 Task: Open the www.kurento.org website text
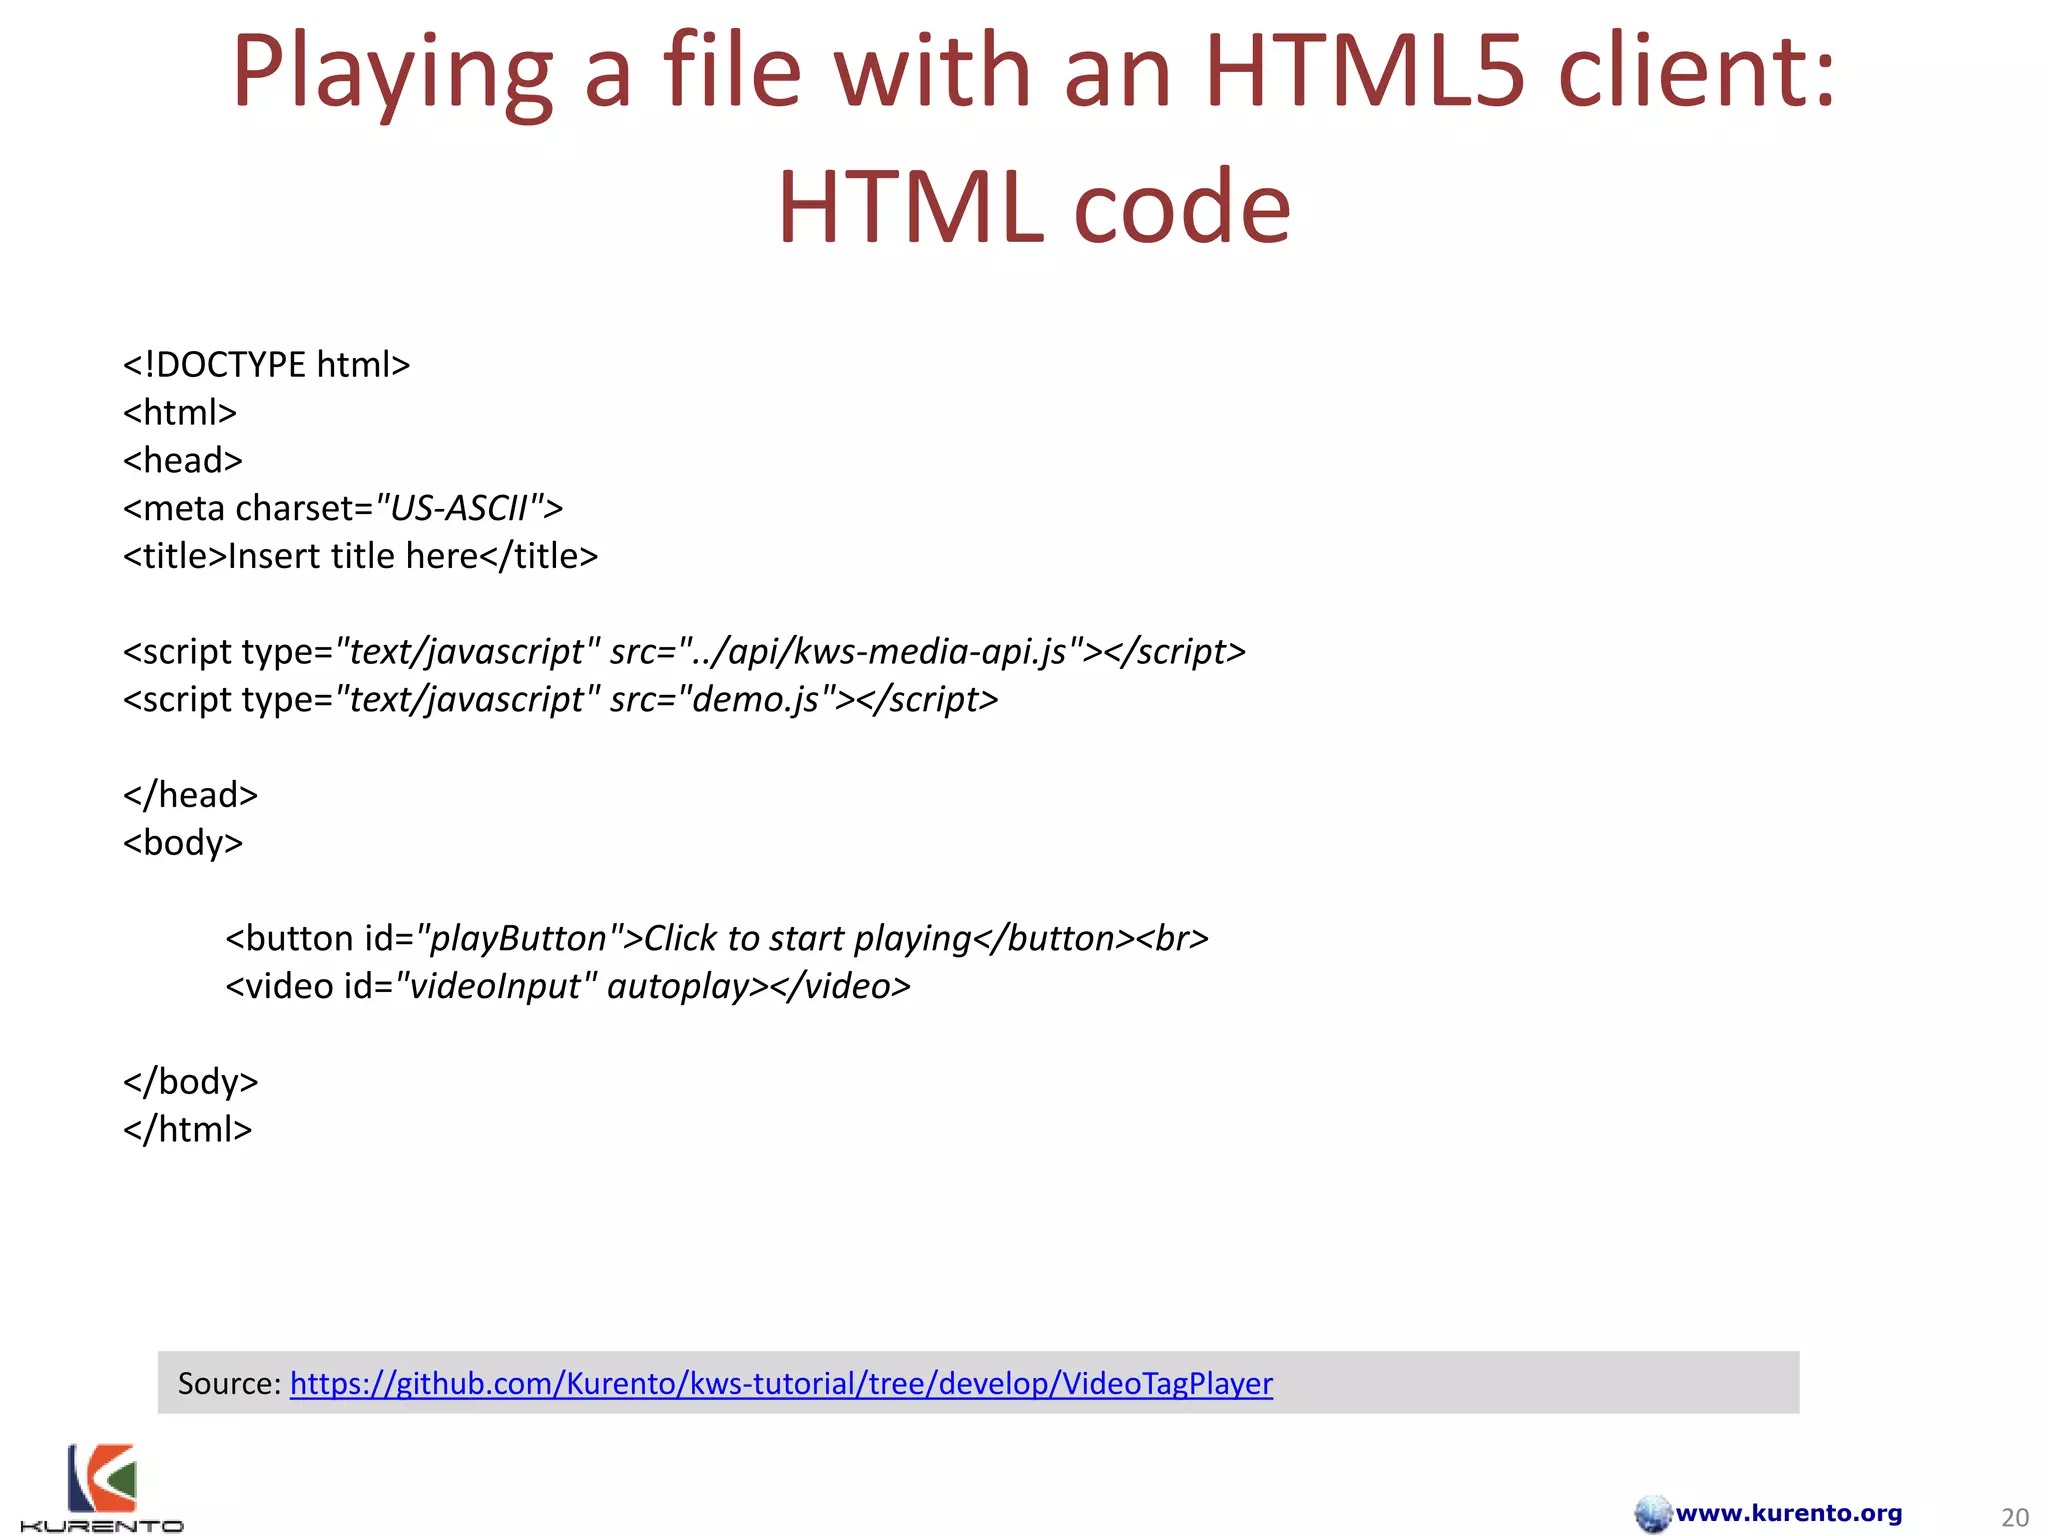point(1789,1513)
